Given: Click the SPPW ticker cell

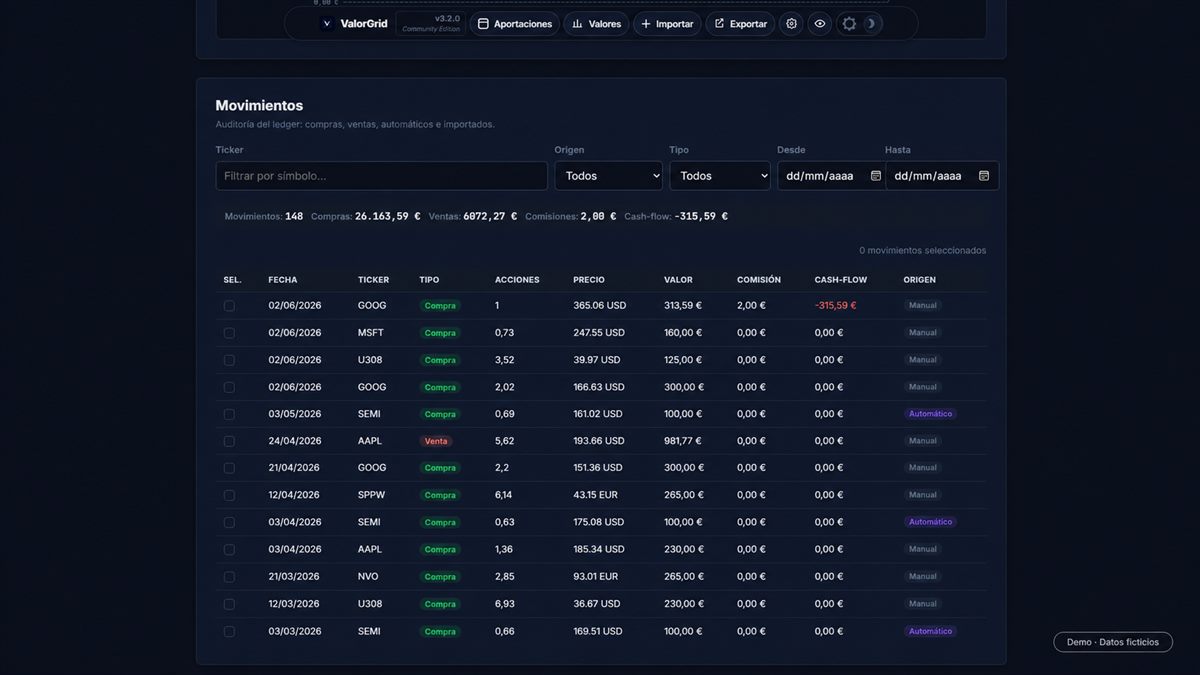Looking at the screenshot, I should point(371,495).
